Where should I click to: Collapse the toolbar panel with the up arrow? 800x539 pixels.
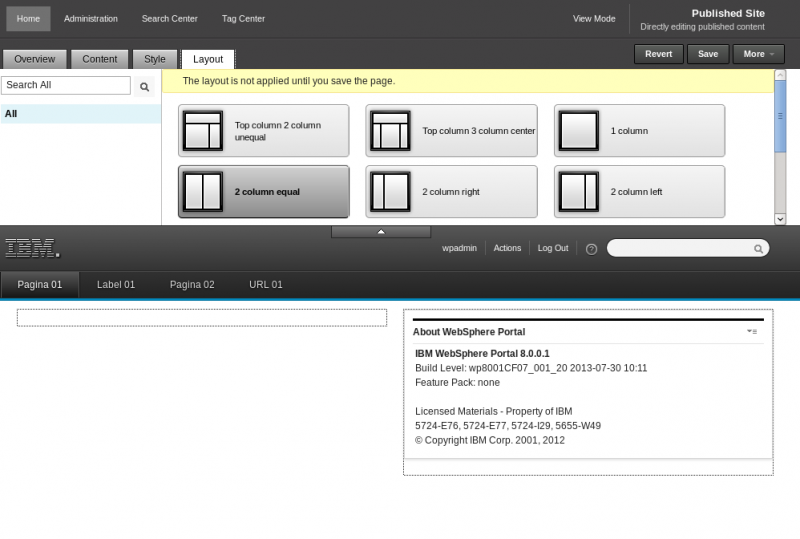point(381,231)
